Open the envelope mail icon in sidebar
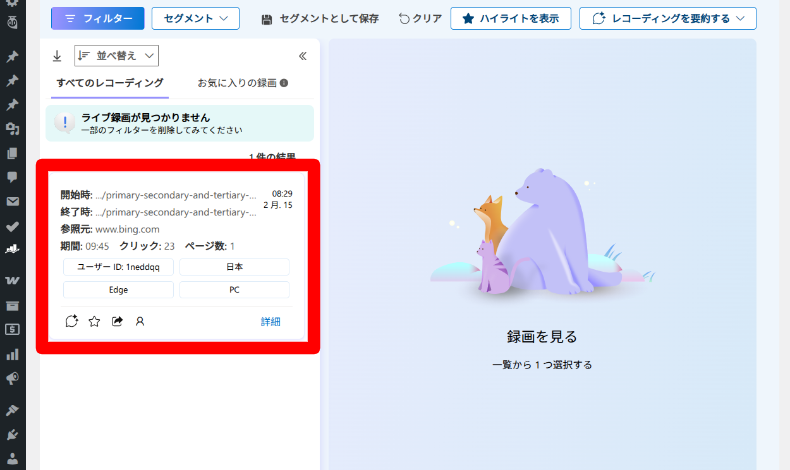 point(12,202)
